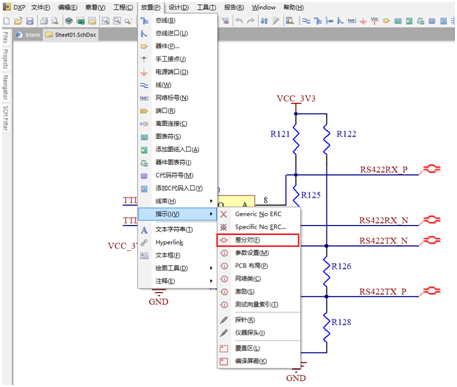
Task: Select 差分对(F) differential pair directive
Action: [258, 240]
